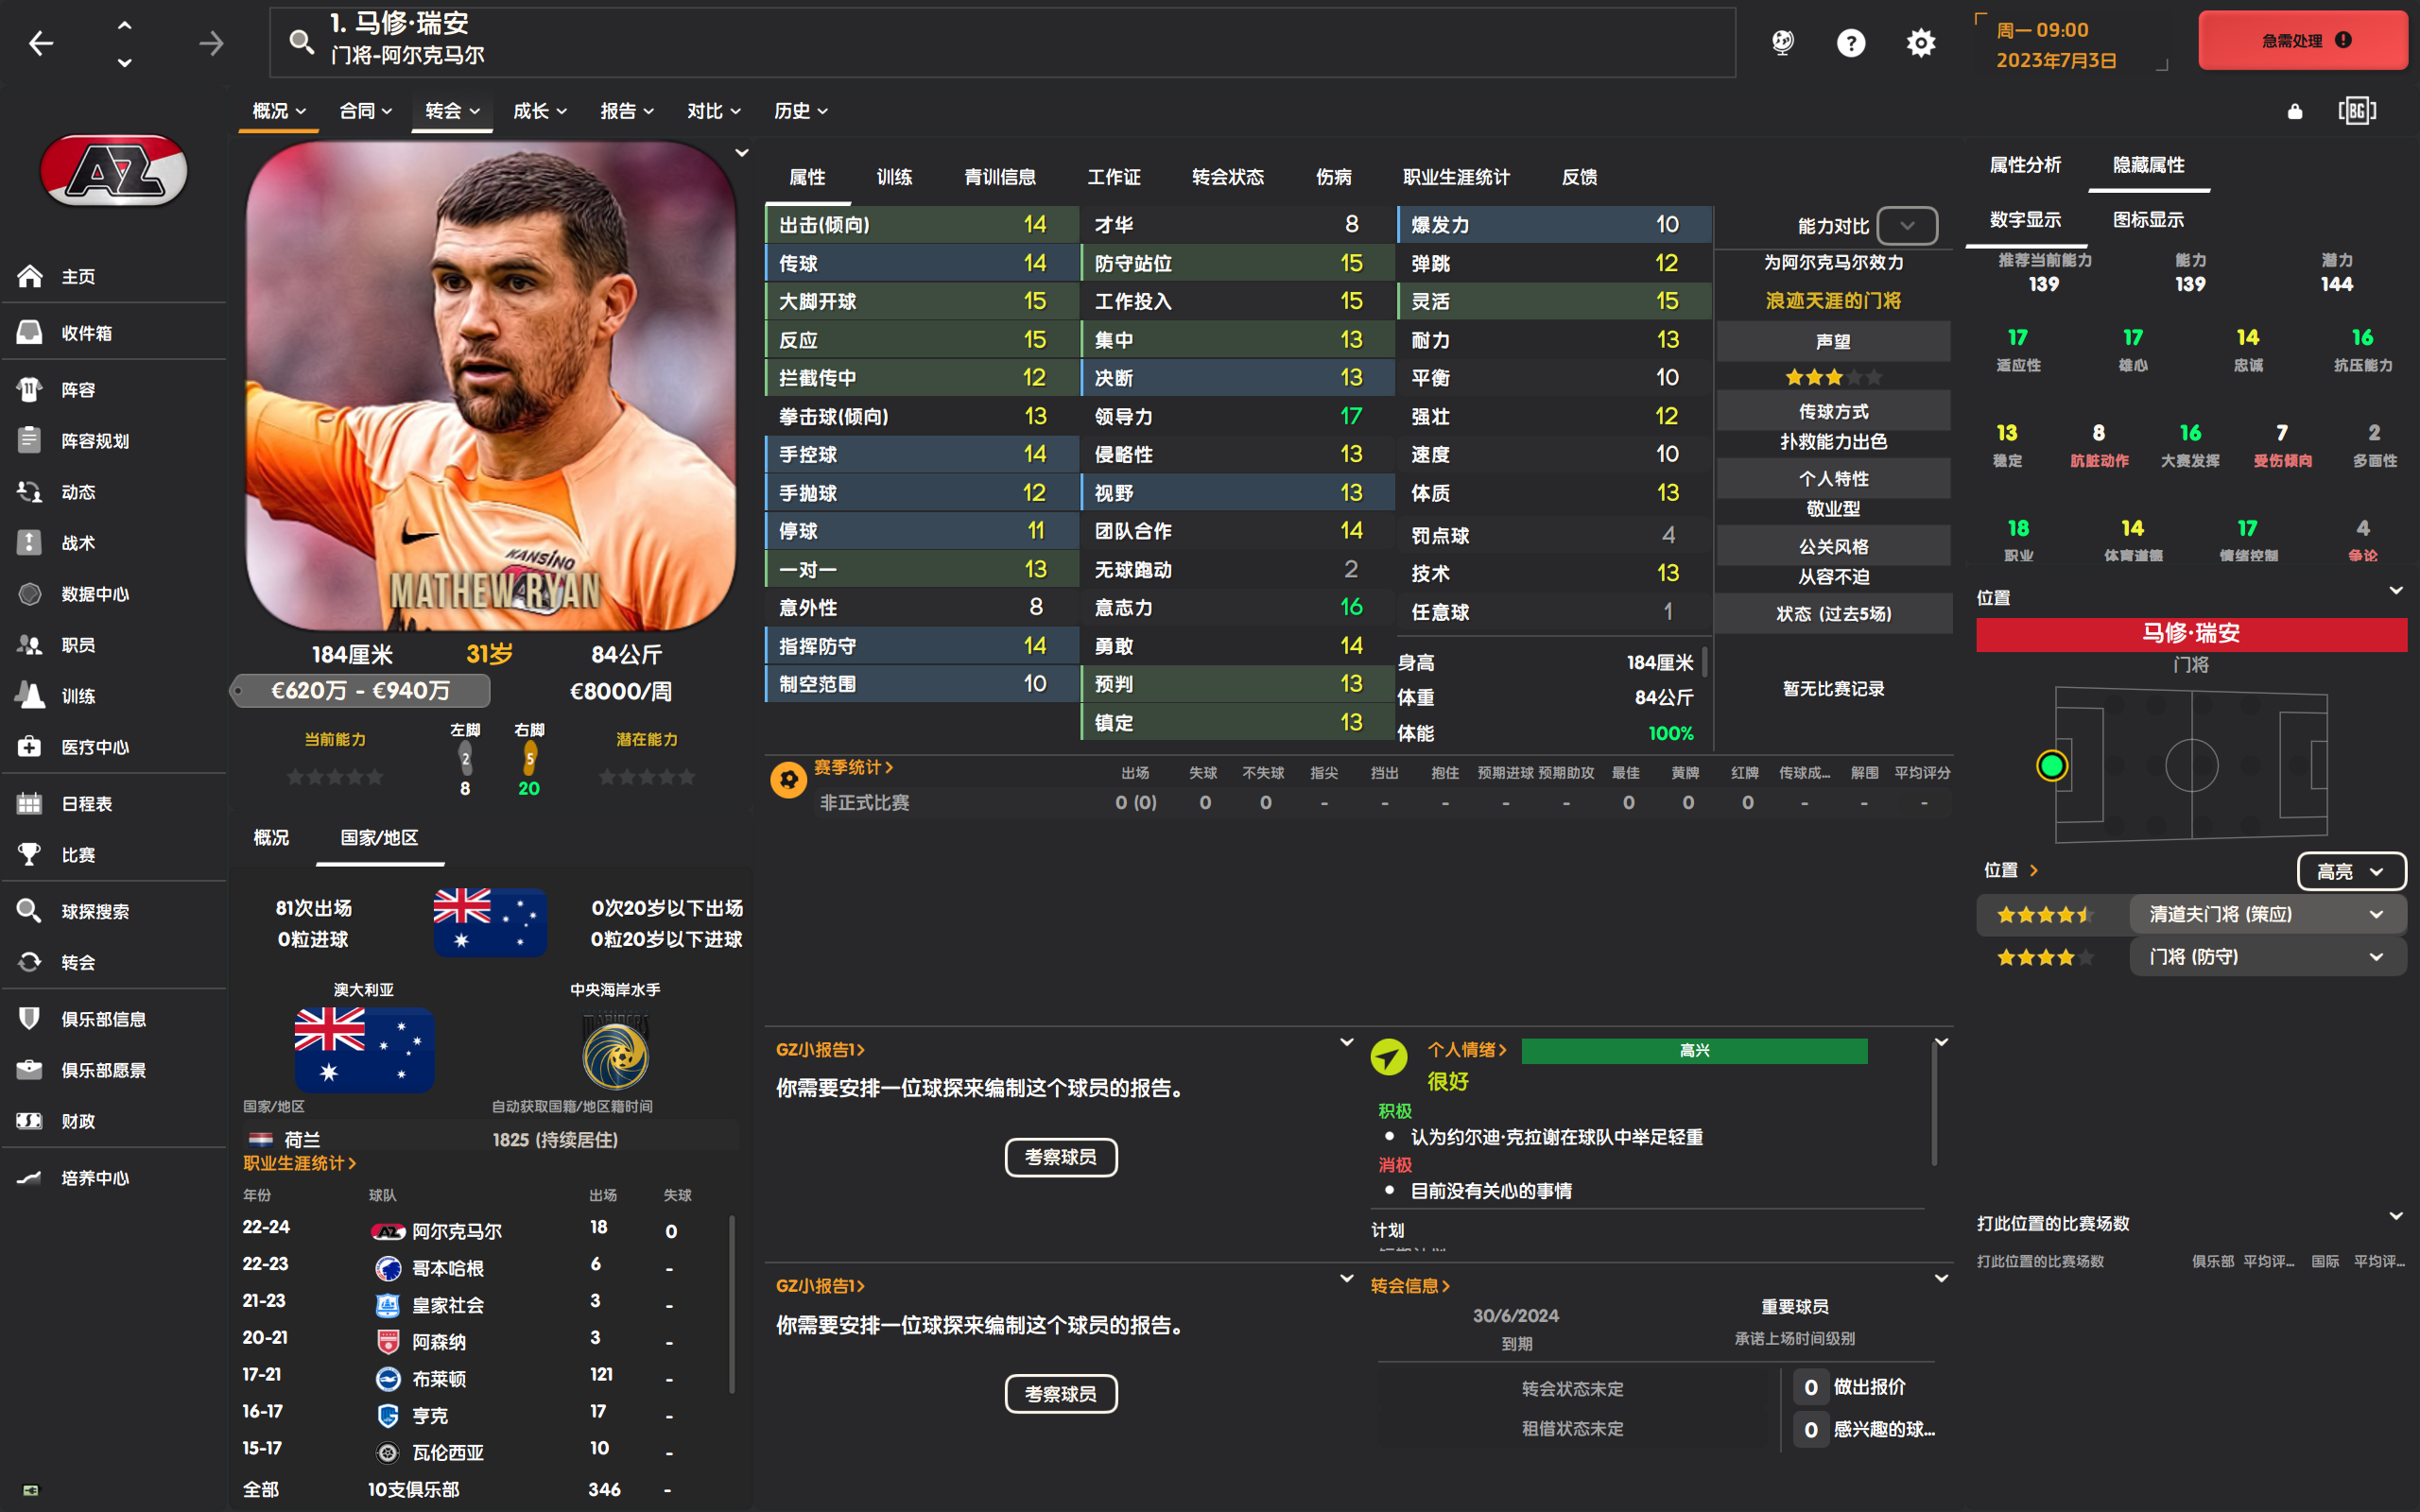Click the player value range slider

pos(361,690)
